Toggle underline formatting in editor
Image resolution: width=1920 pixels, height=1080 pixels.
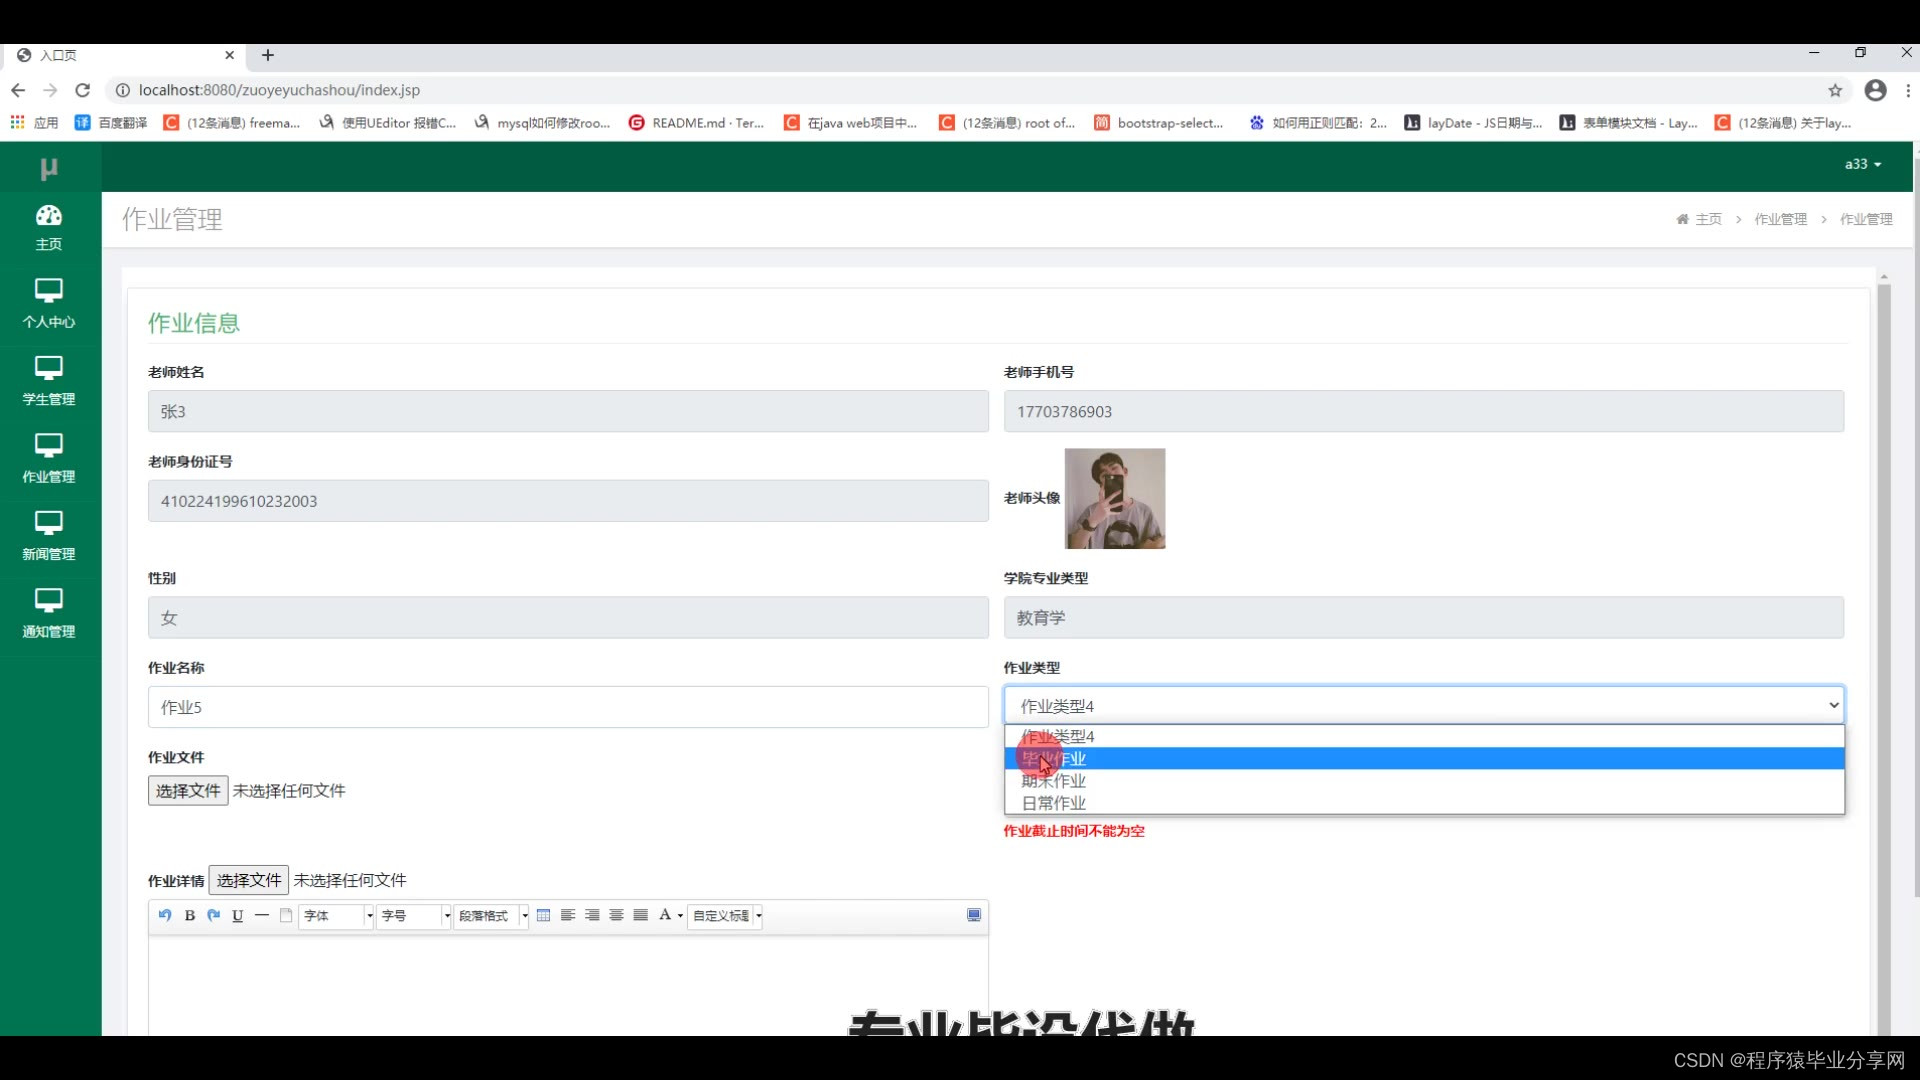(x=237, y=915)
